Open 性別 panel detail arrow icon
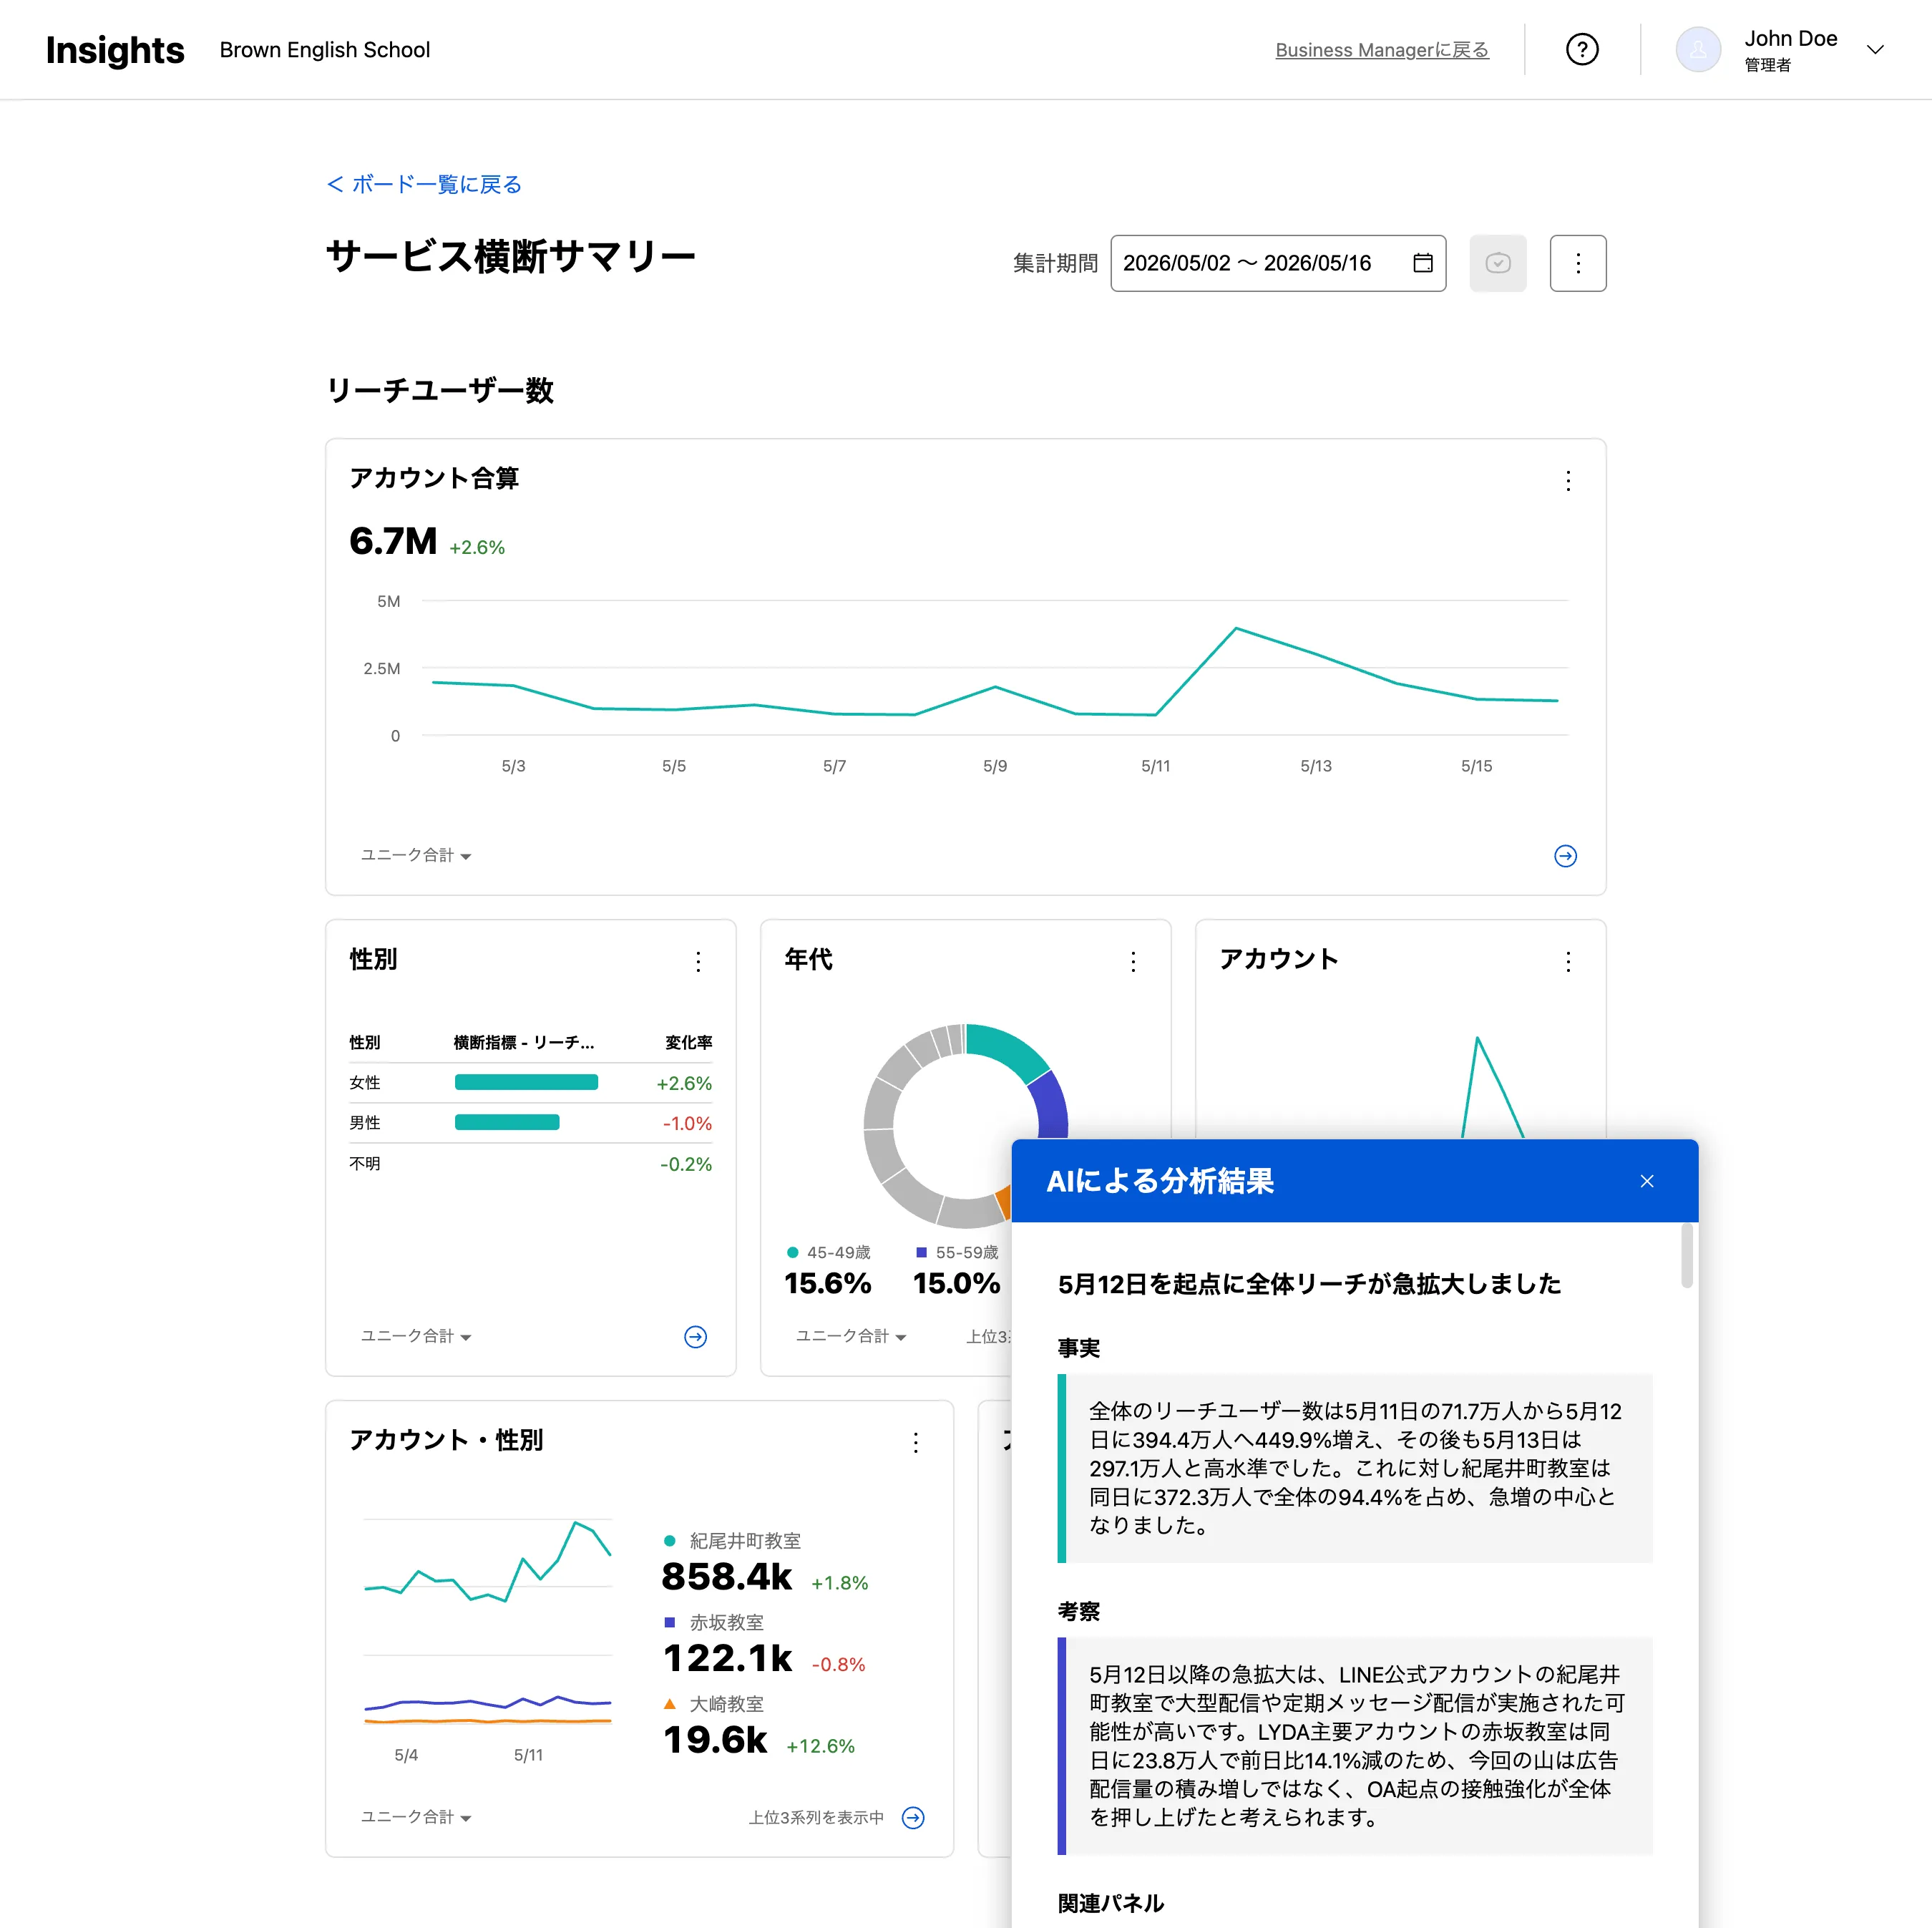Viewport: 1932px width, 1928px height. tap(695, 1337)
